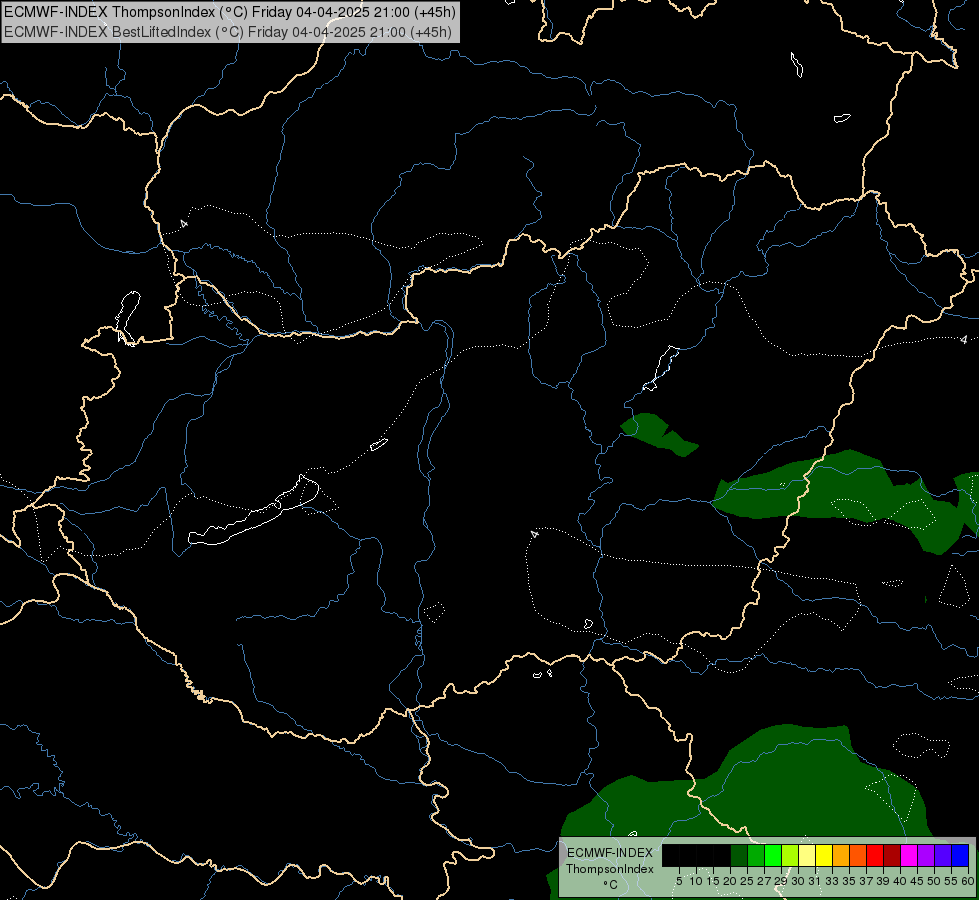This screenshot has height=900, width=979.
Task: Select the pale yellow 30–31 legend swatch
Action: point(807,855)
